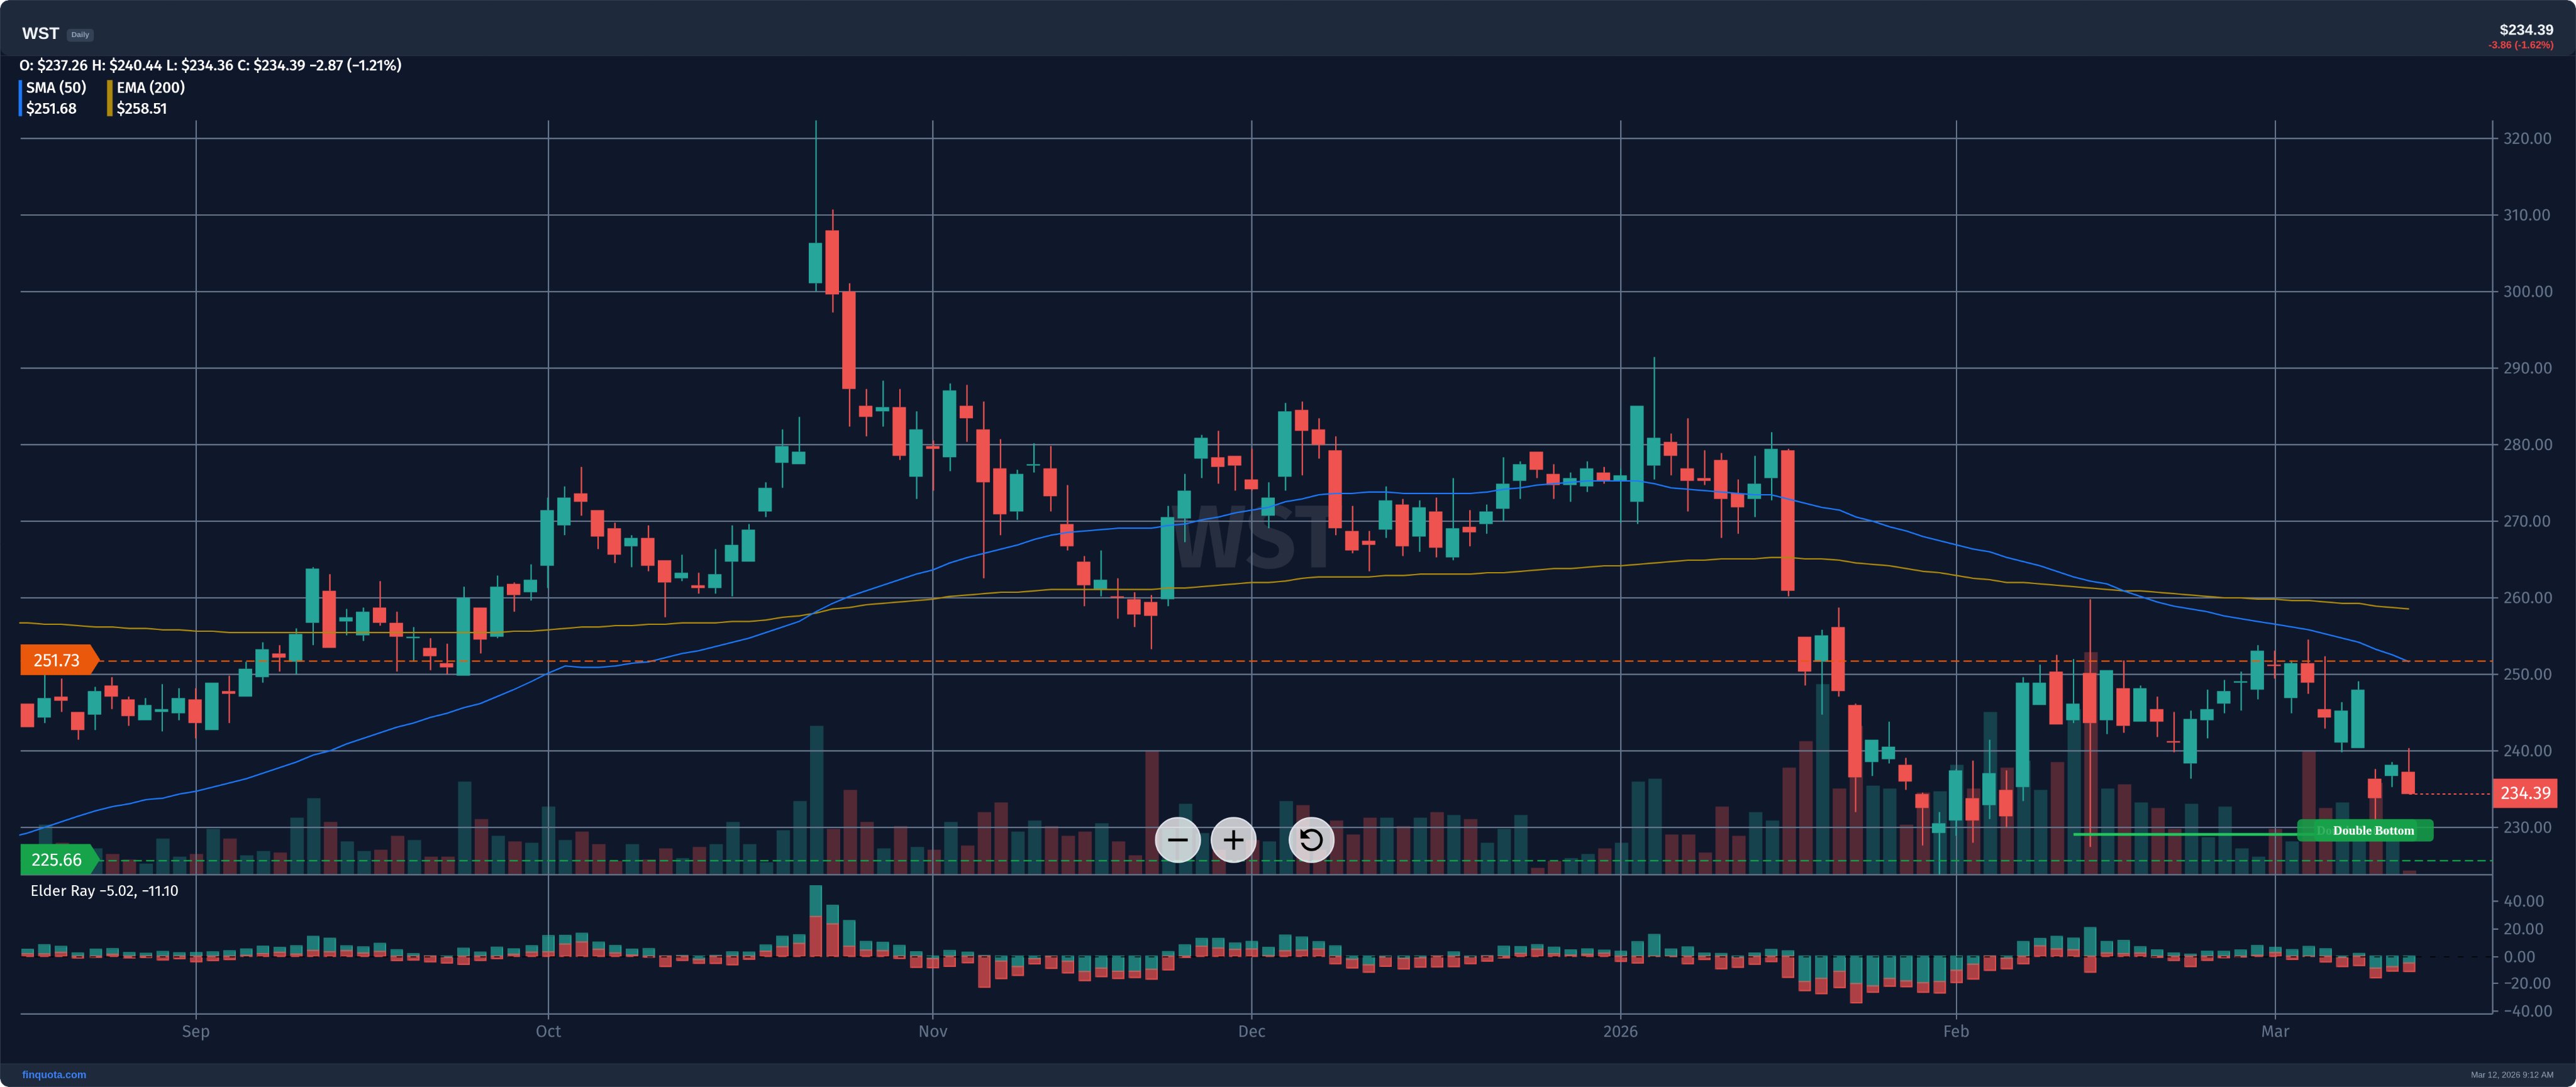Click the WST ticker symbol title
2576x1087 pixels.
[x=40, y=34]
